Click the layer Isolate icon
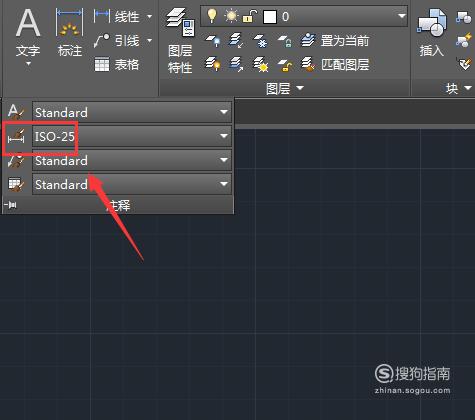Viewport: 475px width, 420px height. tap(236, 40)
